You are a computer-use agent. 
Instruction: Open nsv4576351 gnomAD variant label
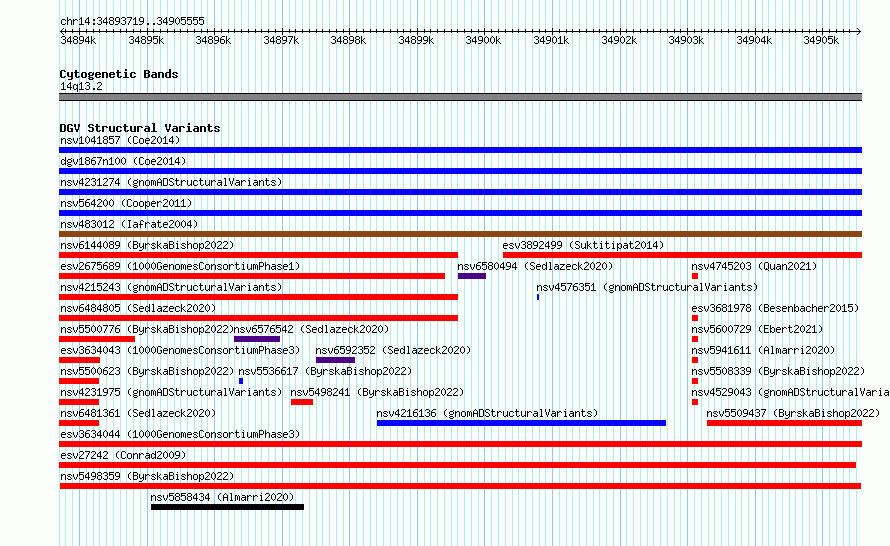[x=647, y=287]
